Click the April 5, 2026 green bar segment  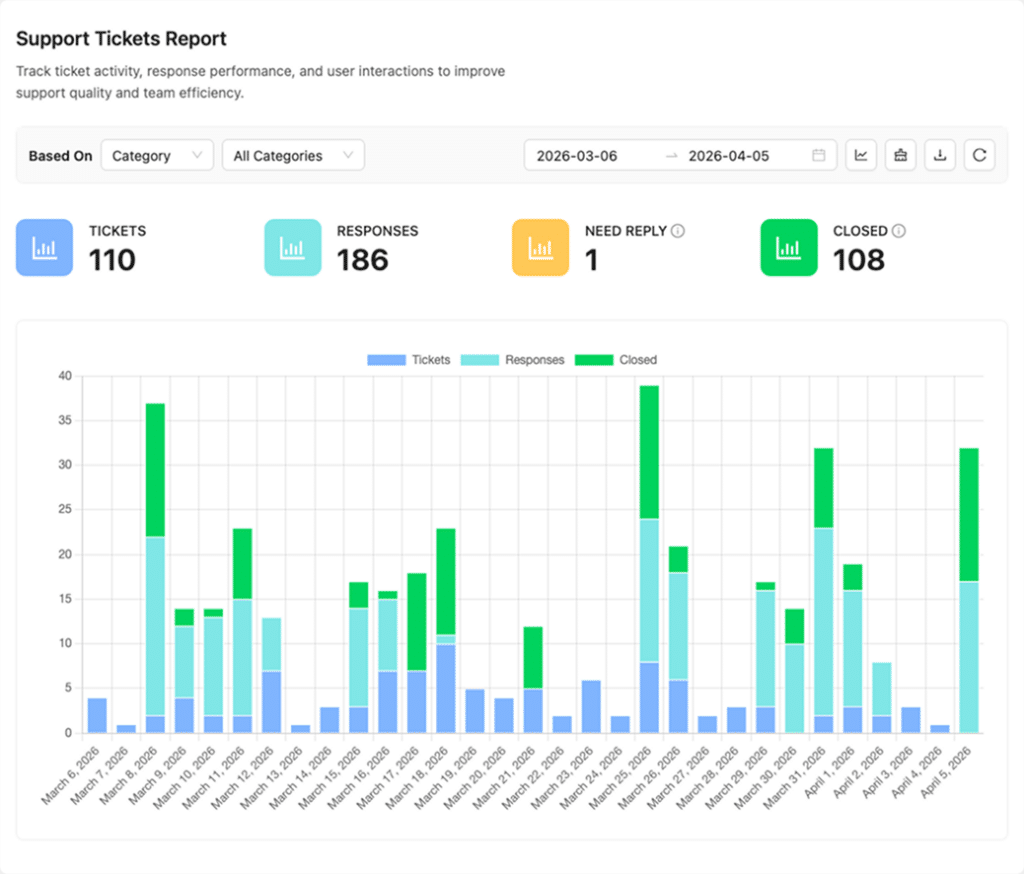(969, 514)
